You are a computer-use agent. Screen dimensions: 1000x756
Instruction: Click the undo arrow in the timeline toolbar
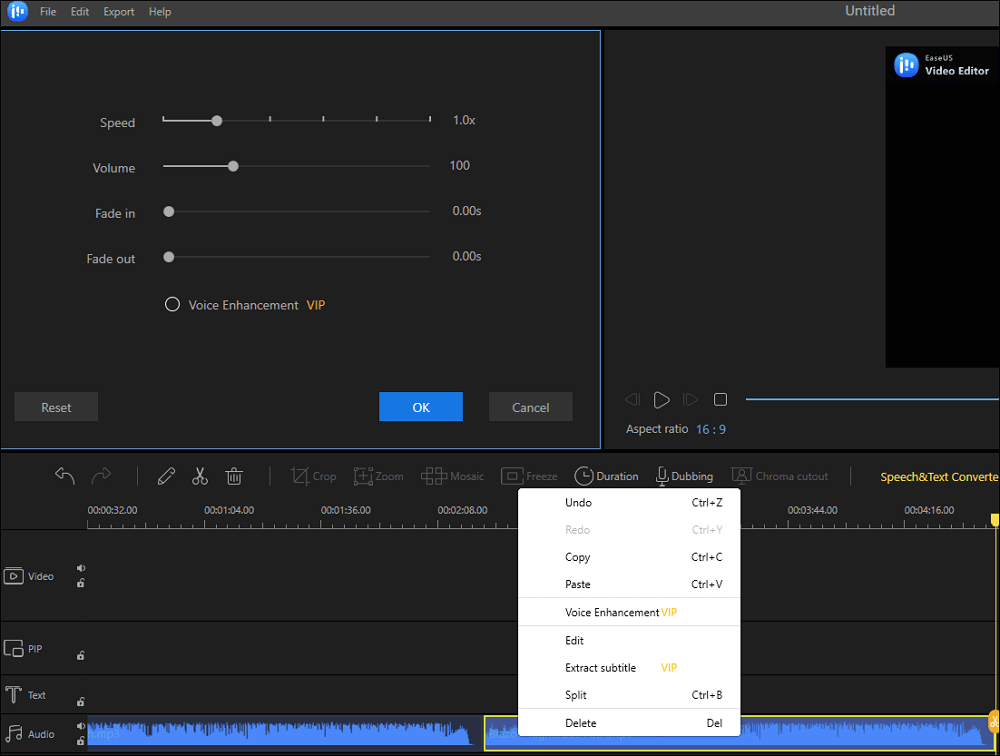65,476
